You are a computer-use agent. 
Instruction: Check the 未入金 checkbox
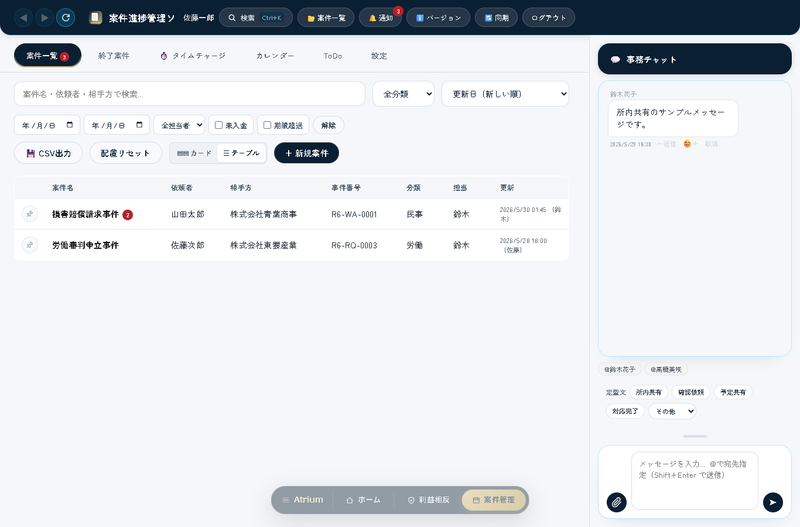pyautogui.click(x=219, y=125)
